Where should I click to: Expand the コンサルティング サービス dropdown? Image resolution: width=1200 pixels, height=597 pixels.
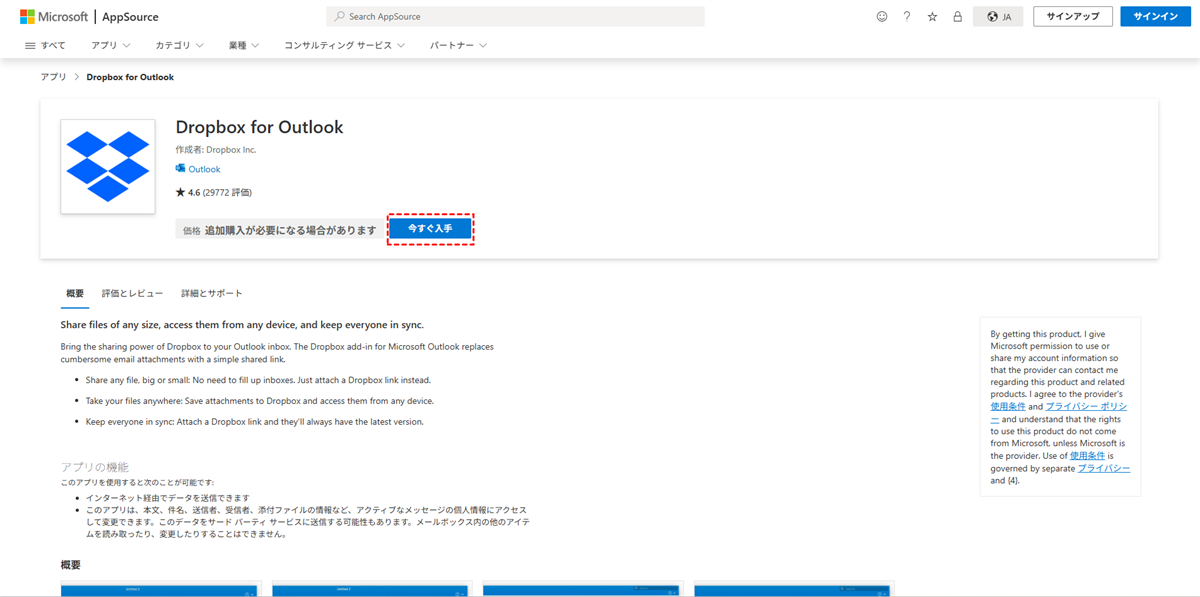(x=345, y=46)
